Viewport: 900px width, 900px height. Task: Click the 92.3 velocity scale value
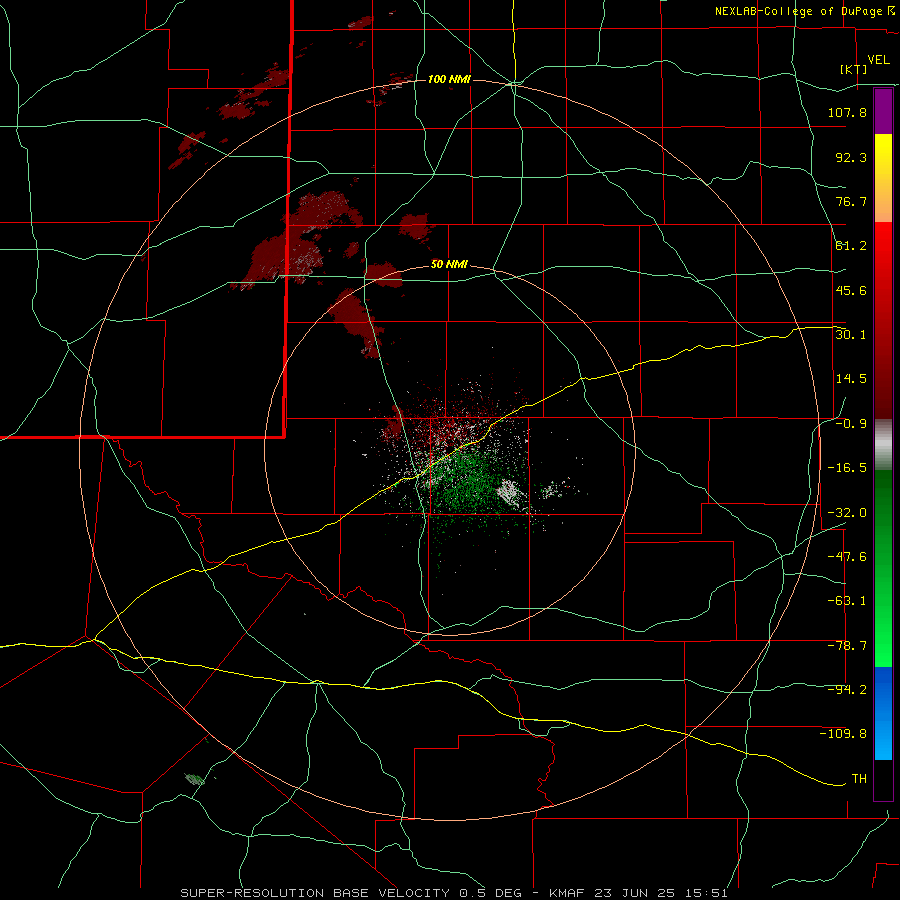(851, 157)
